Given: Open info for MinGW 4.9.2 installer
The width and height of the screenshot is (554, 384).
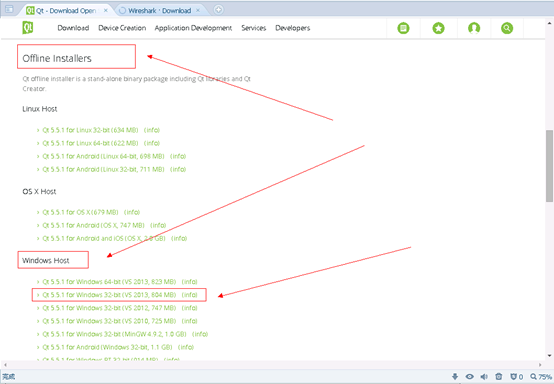Looking at the screenshot, I should (x=200, y=334).
